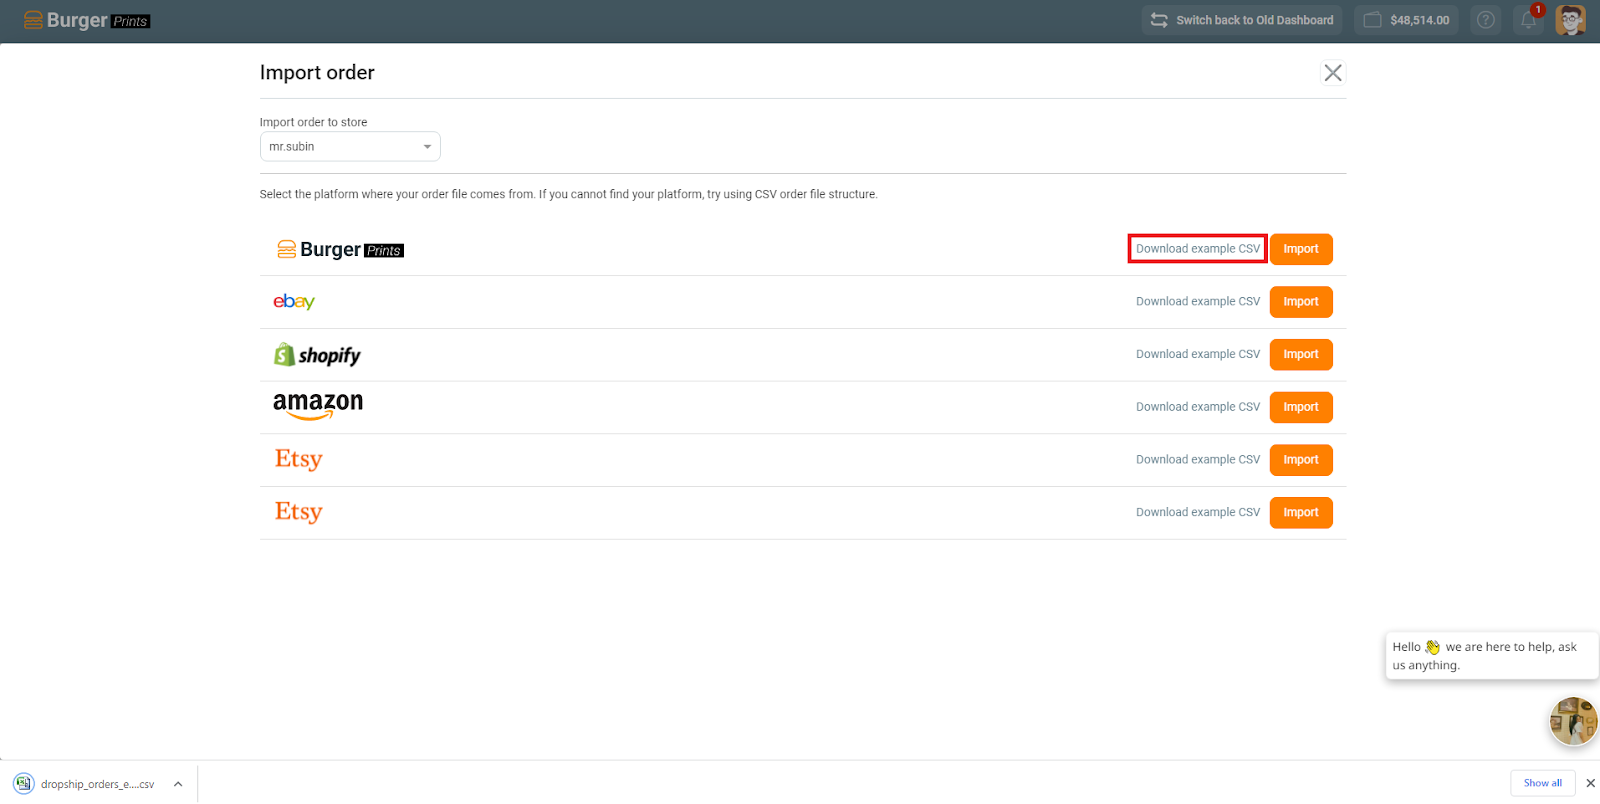
Task: Click the Shopify platform logo
Action: [x=317, y=355]
